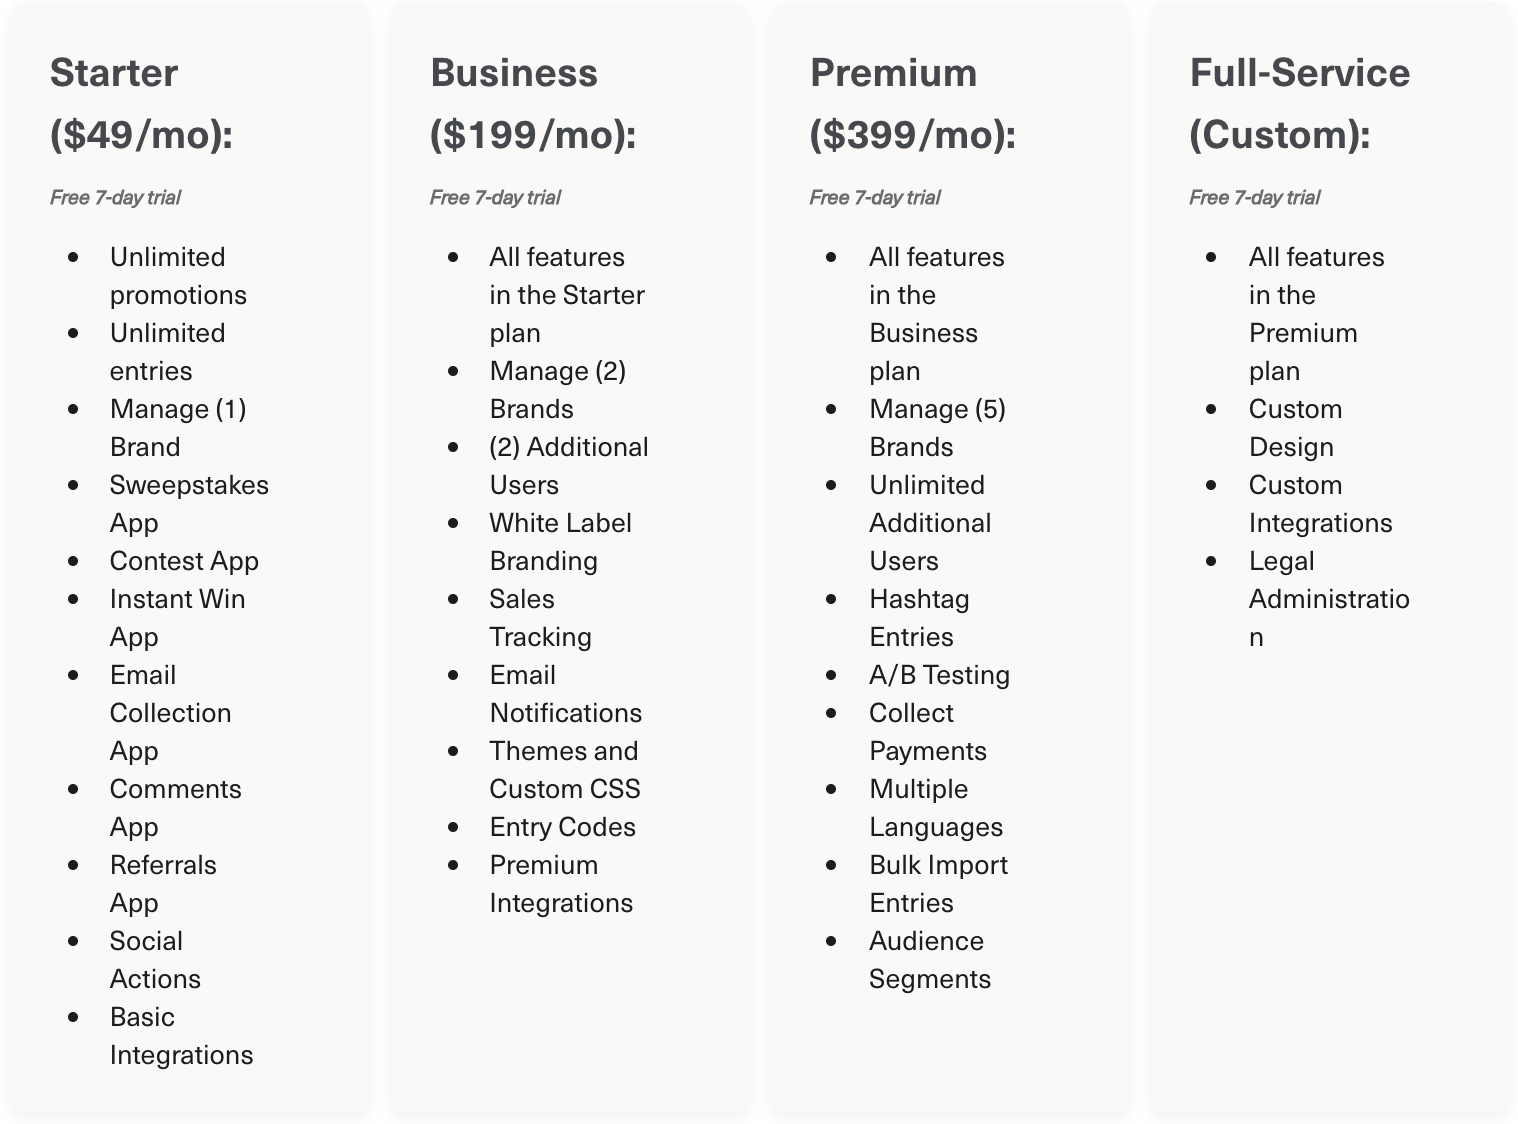Select A/B Testing in Premium plan
1518x1124 pixels.
coord(939,675)
